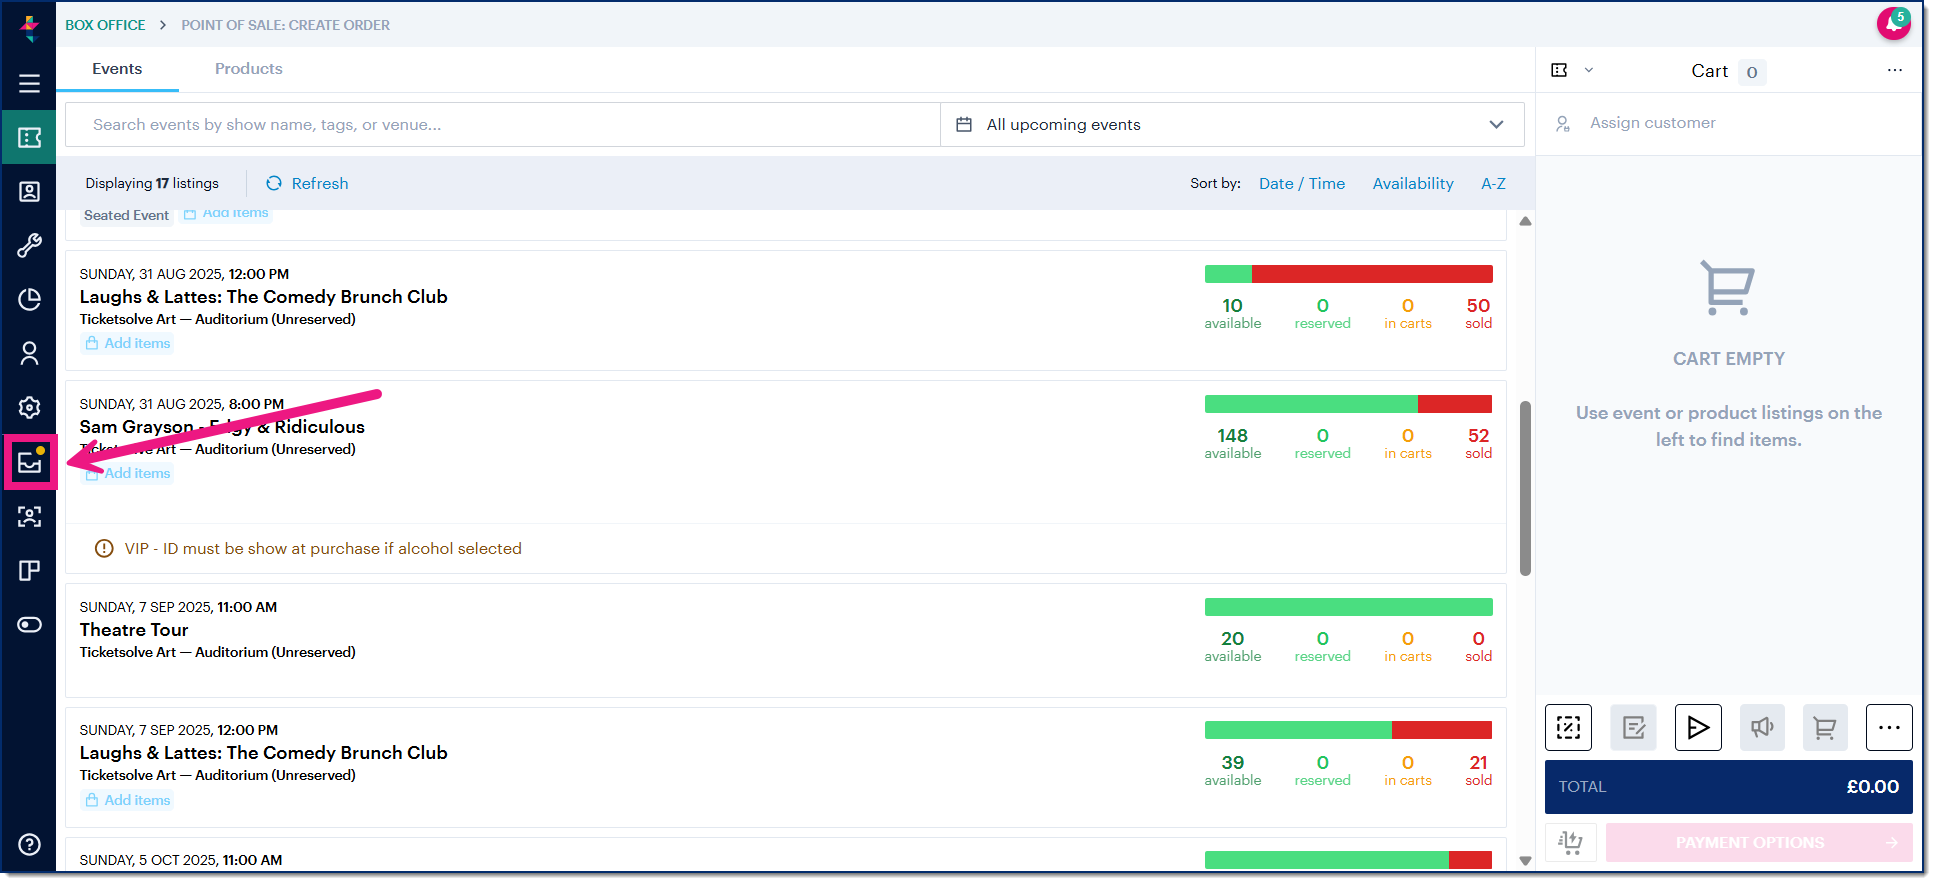Click the edit note cart button

point(1633,727)
